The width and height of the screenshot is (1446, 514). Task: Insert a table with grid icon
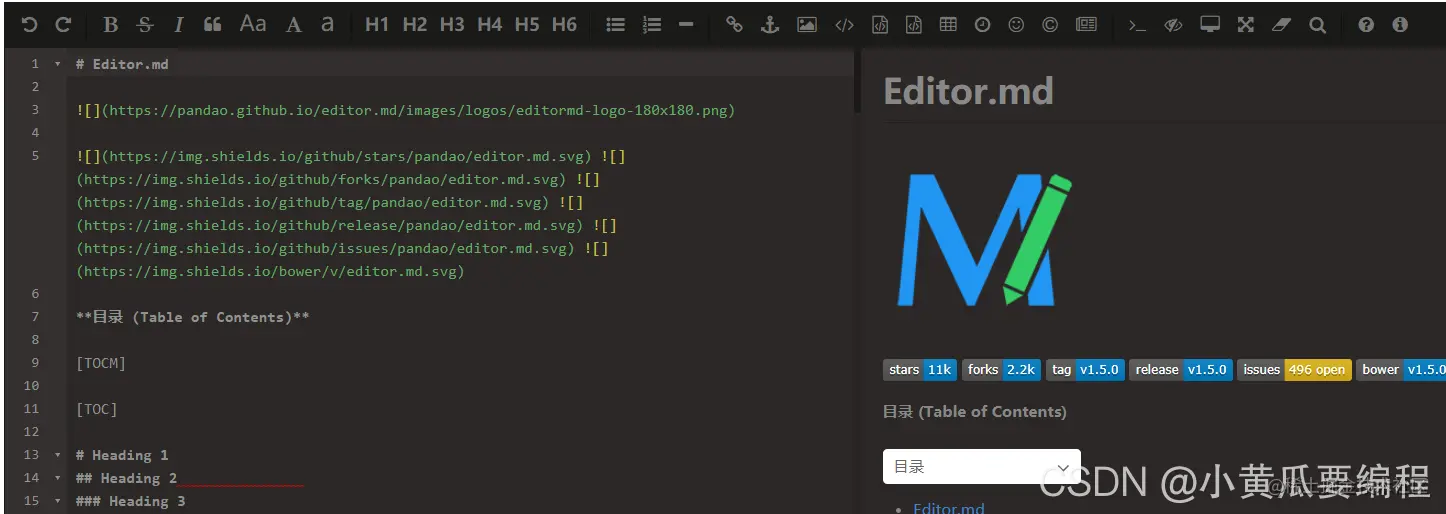coord(948,25)
